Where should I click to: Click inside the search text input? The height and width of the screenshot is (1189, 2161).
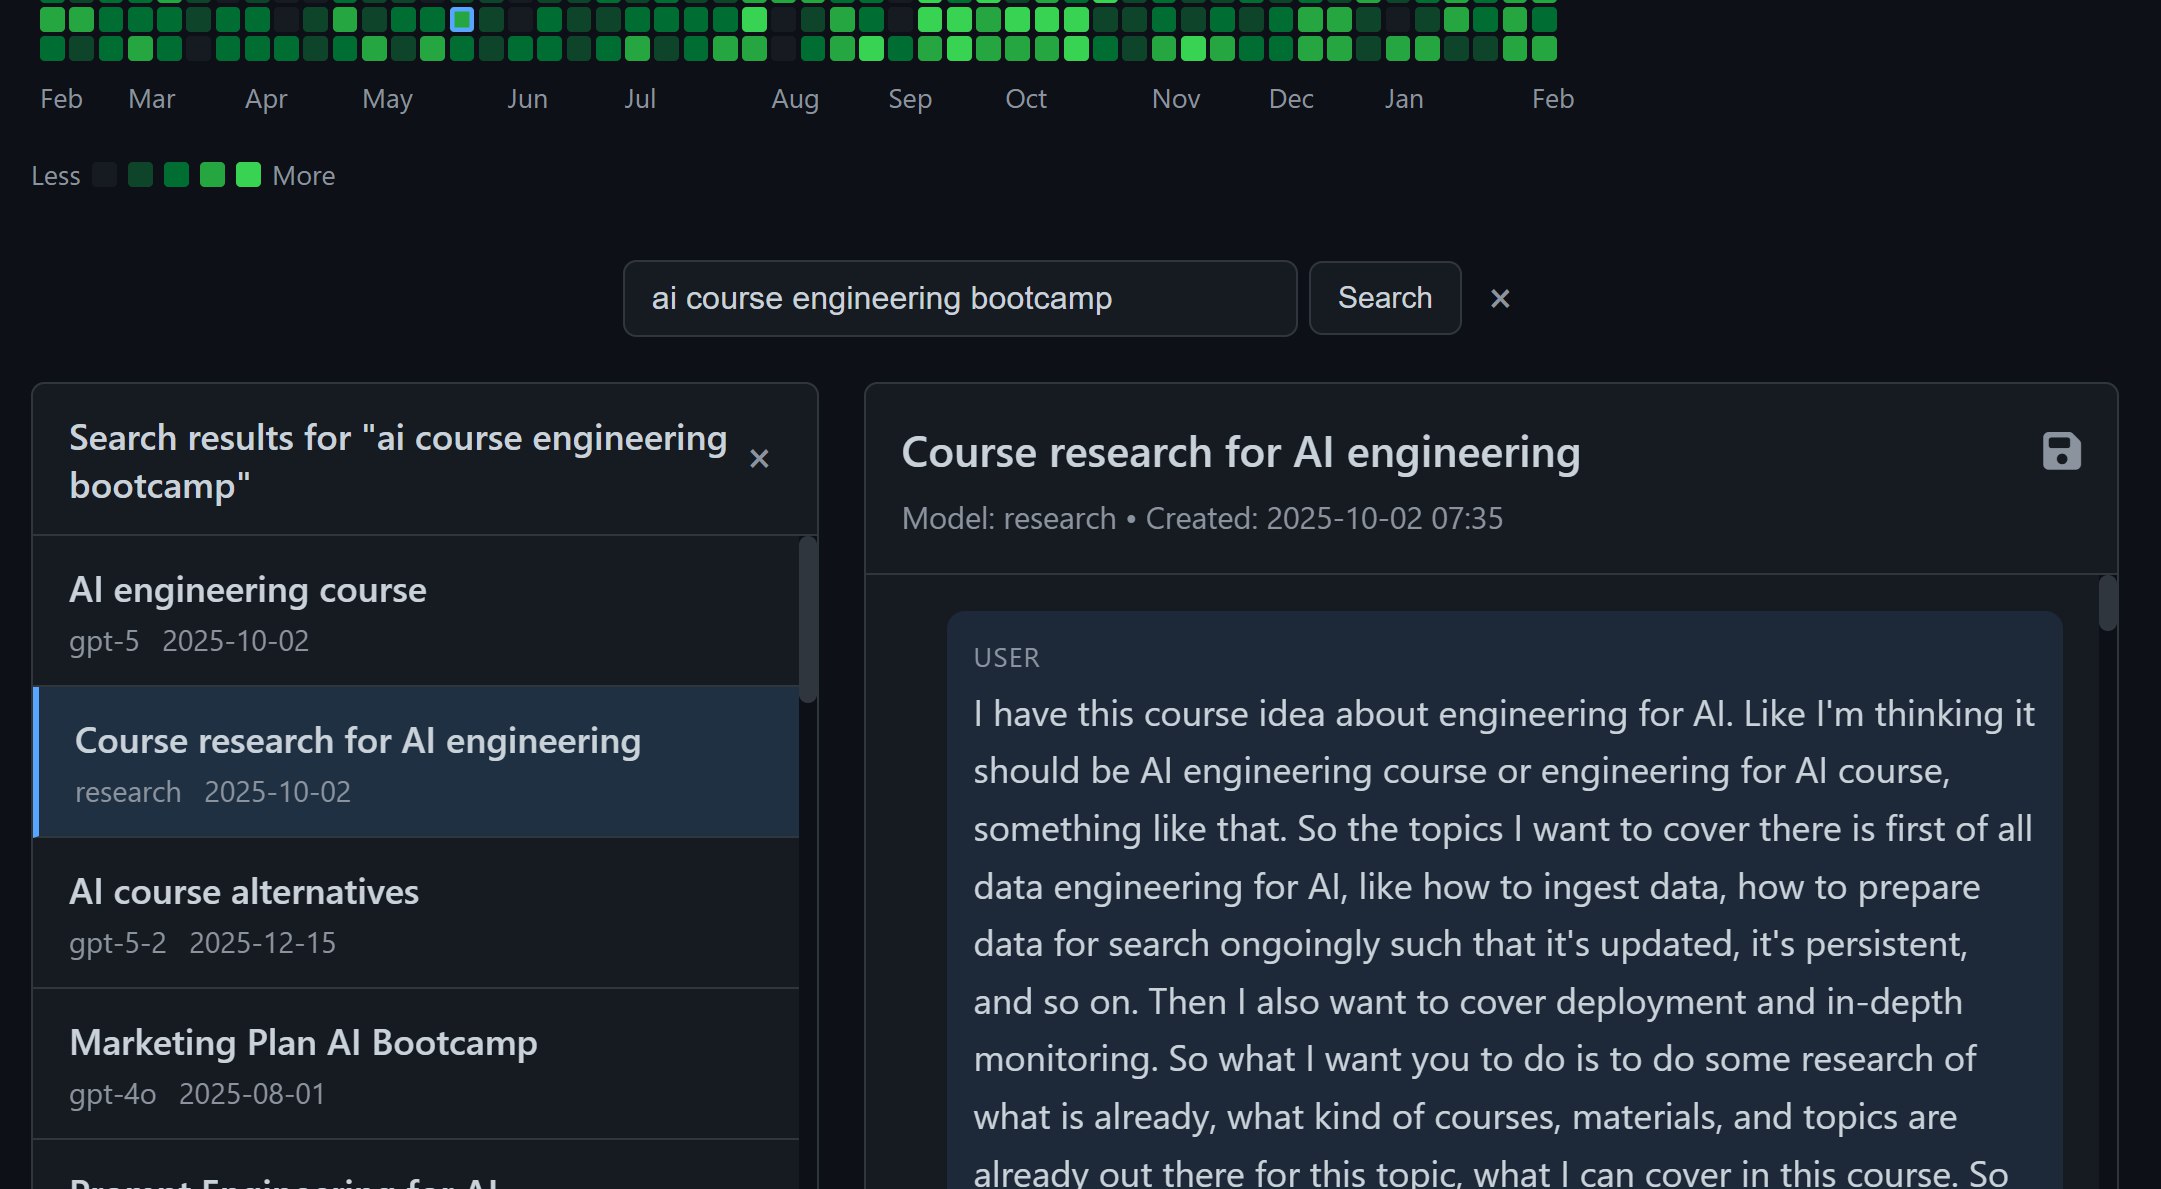(x=960, y=298)
